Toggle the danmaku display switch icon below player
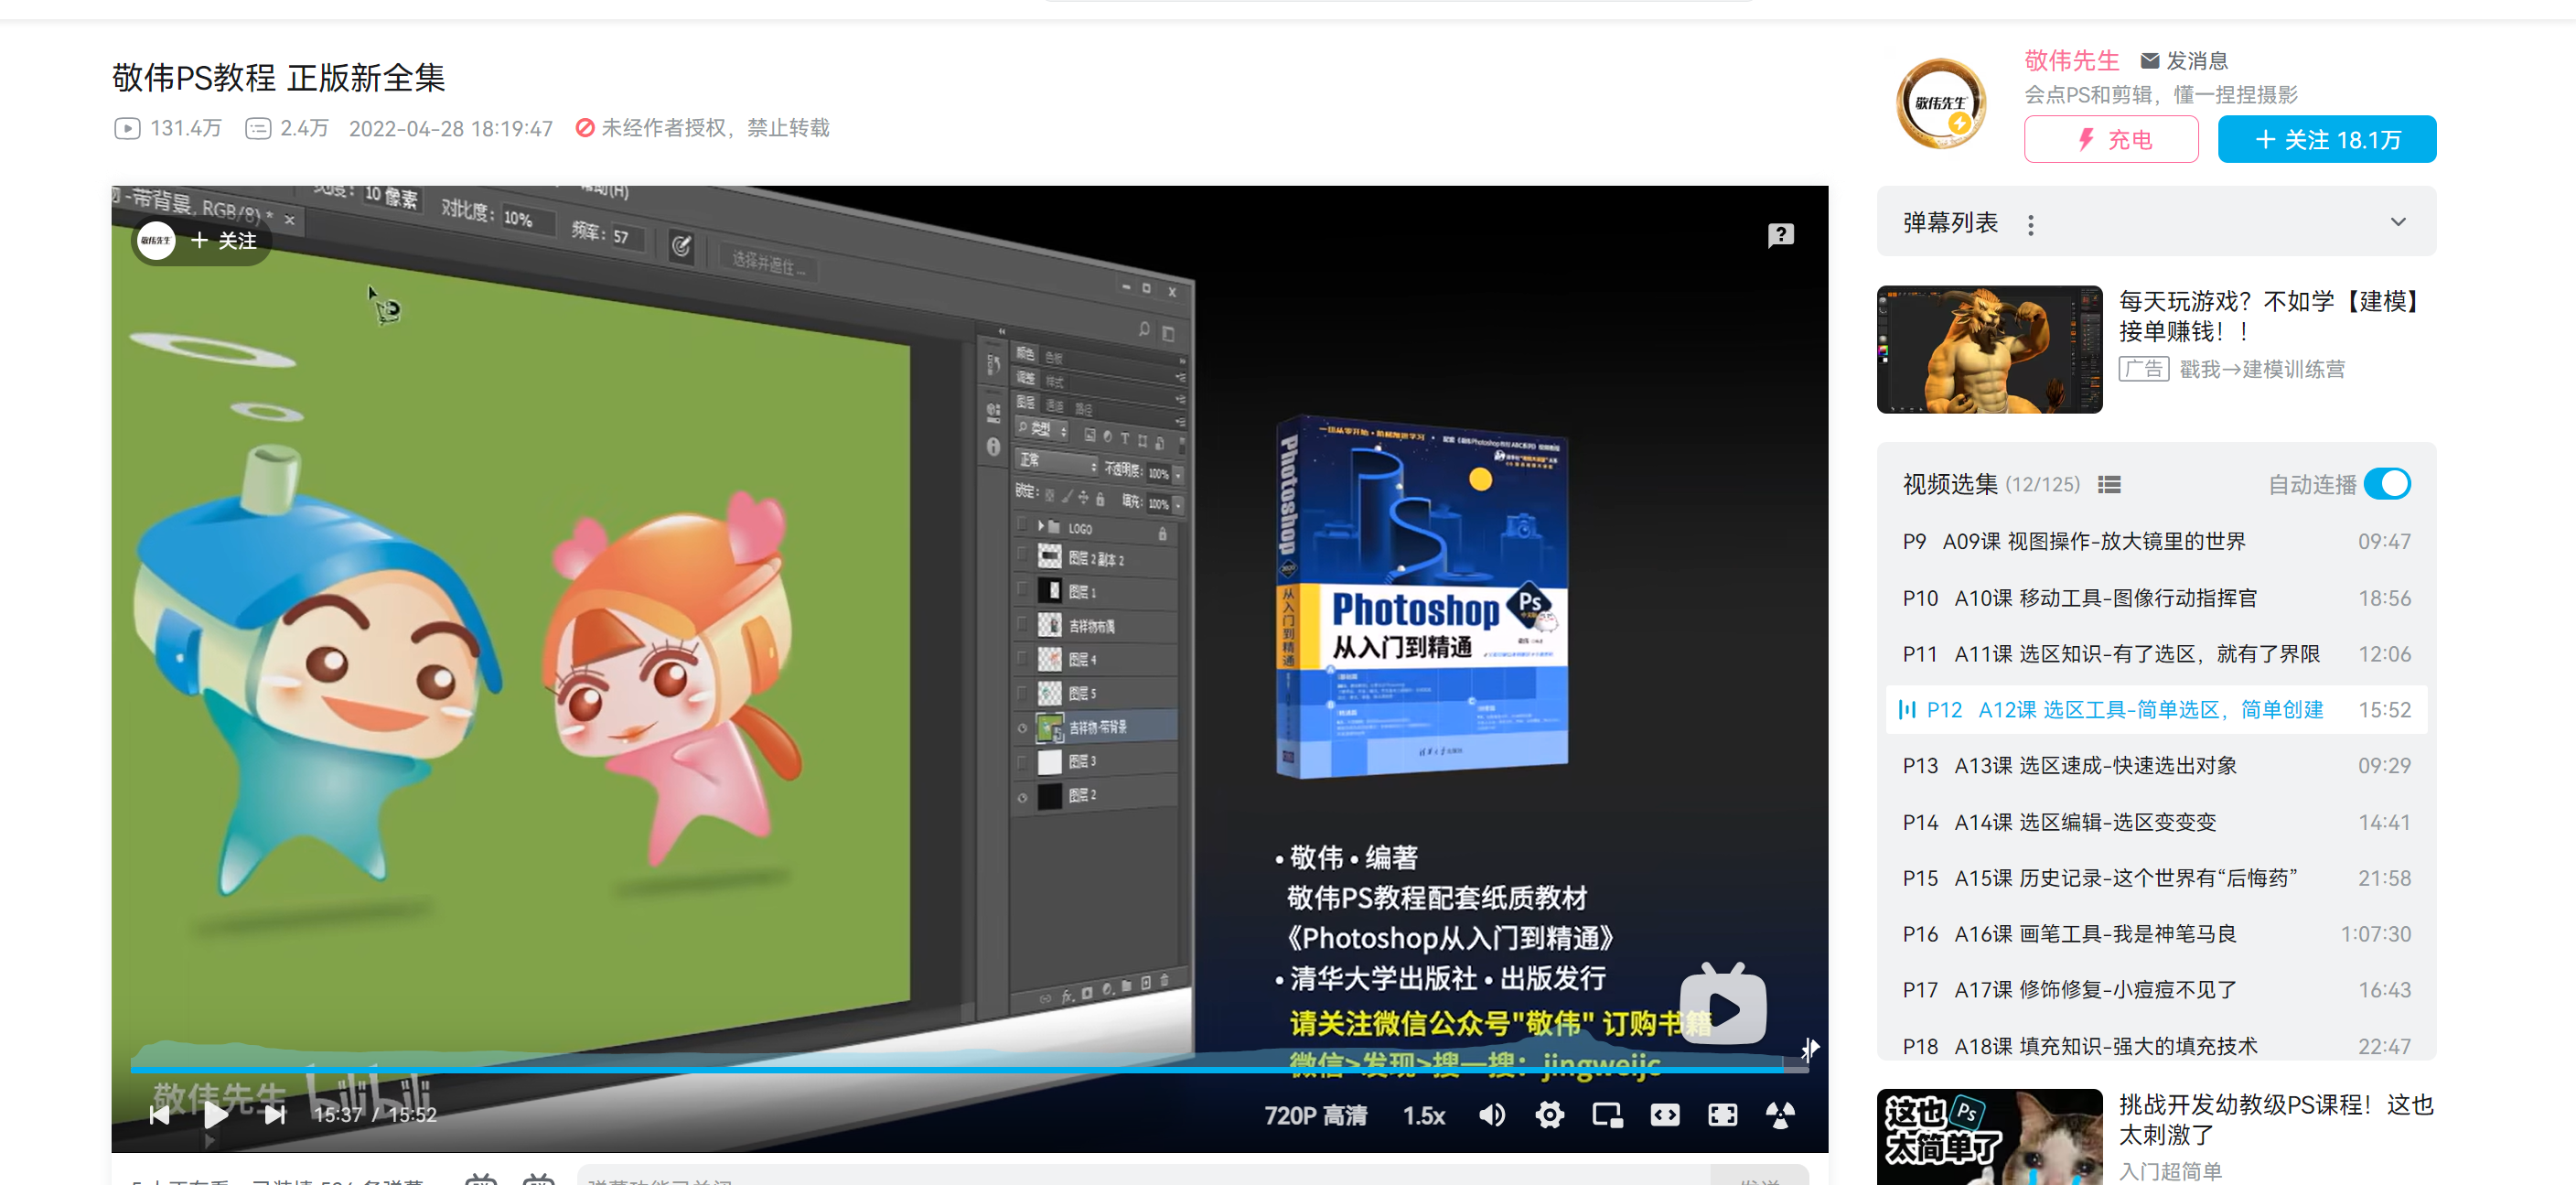 click(480, 1178)
